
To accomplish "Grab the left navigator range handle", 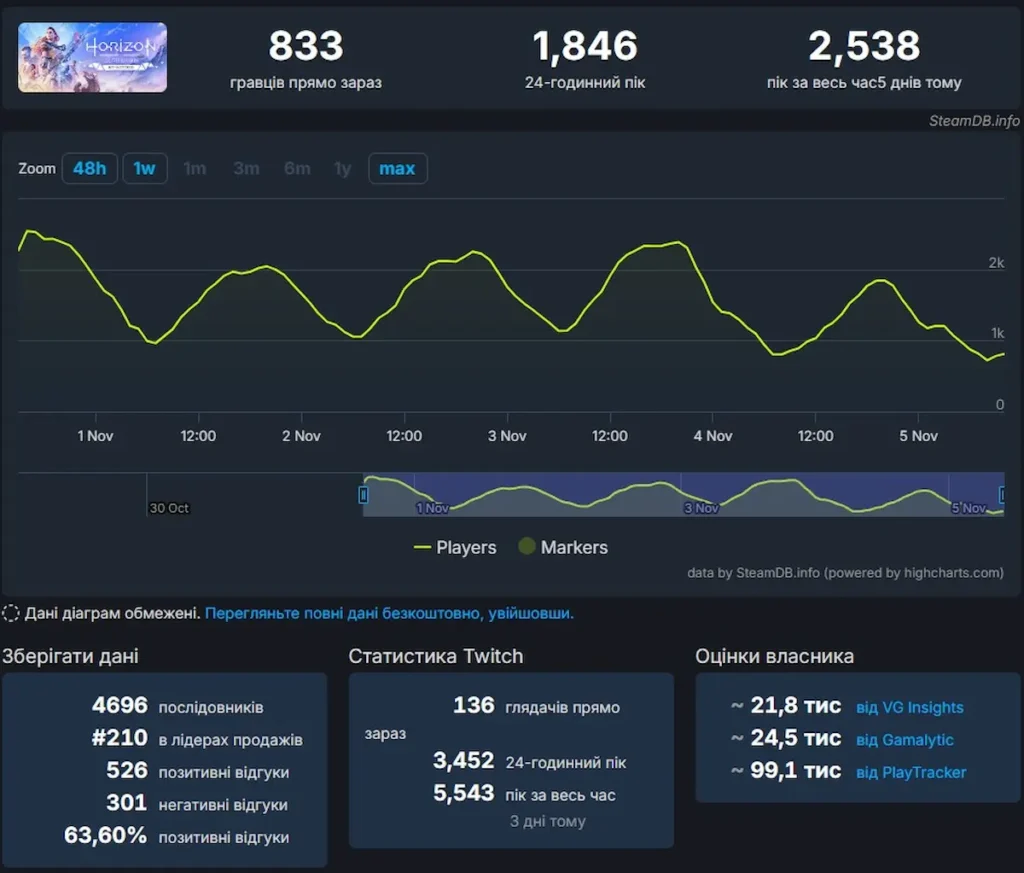I will click(364, 495).
